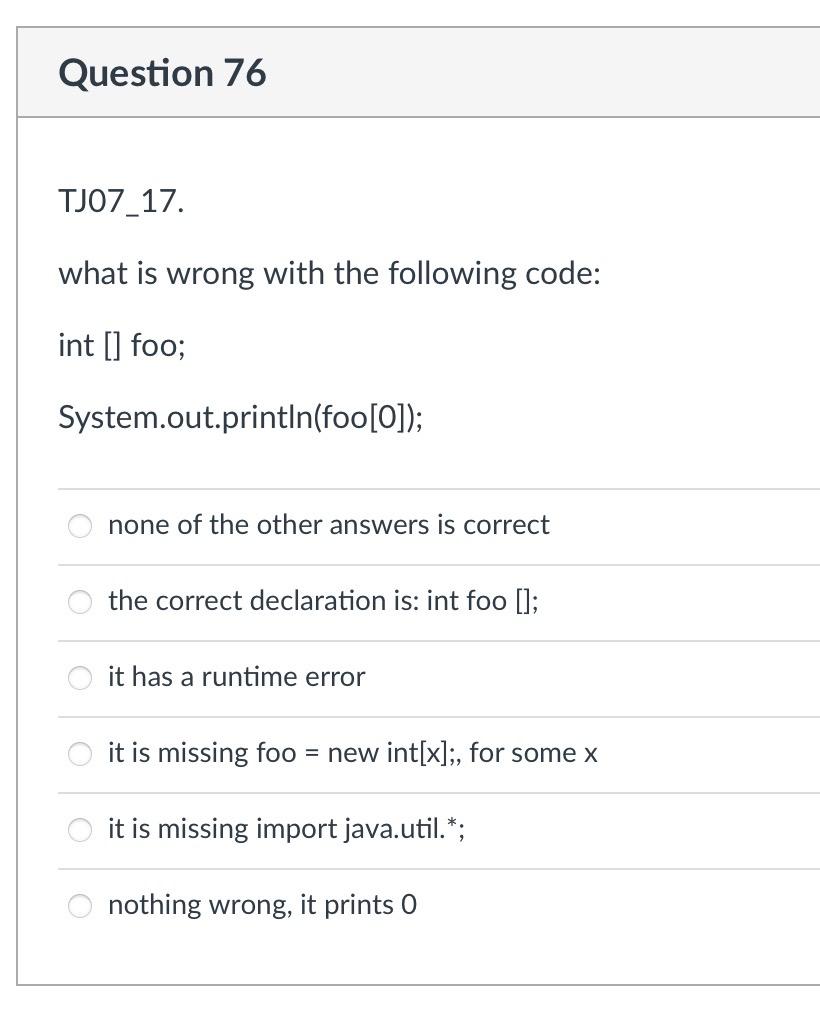Select radio button for 'the correct declaration is: int foo [];'
820x1016 pixels.
click(80, 602)
